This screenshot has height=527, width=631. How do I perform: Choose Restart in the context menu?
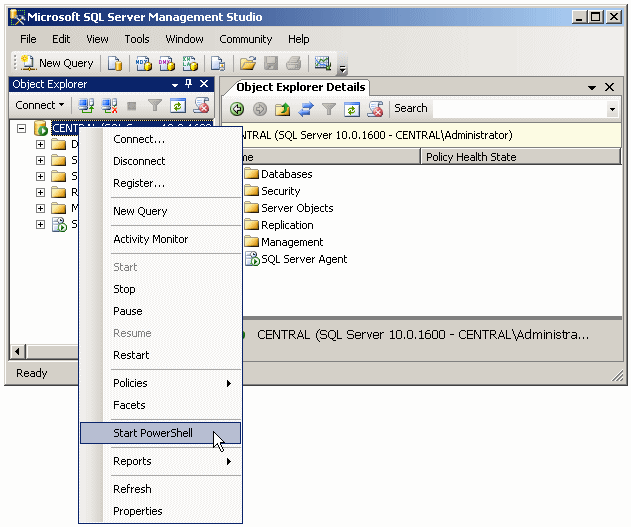(161, 355)
